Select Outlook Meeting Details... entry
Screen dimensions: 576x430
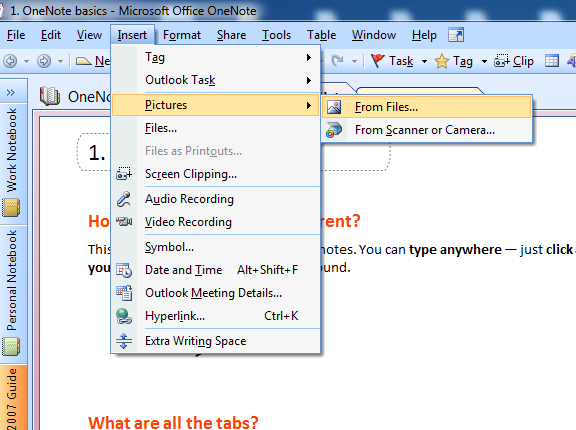pos(215,293)
